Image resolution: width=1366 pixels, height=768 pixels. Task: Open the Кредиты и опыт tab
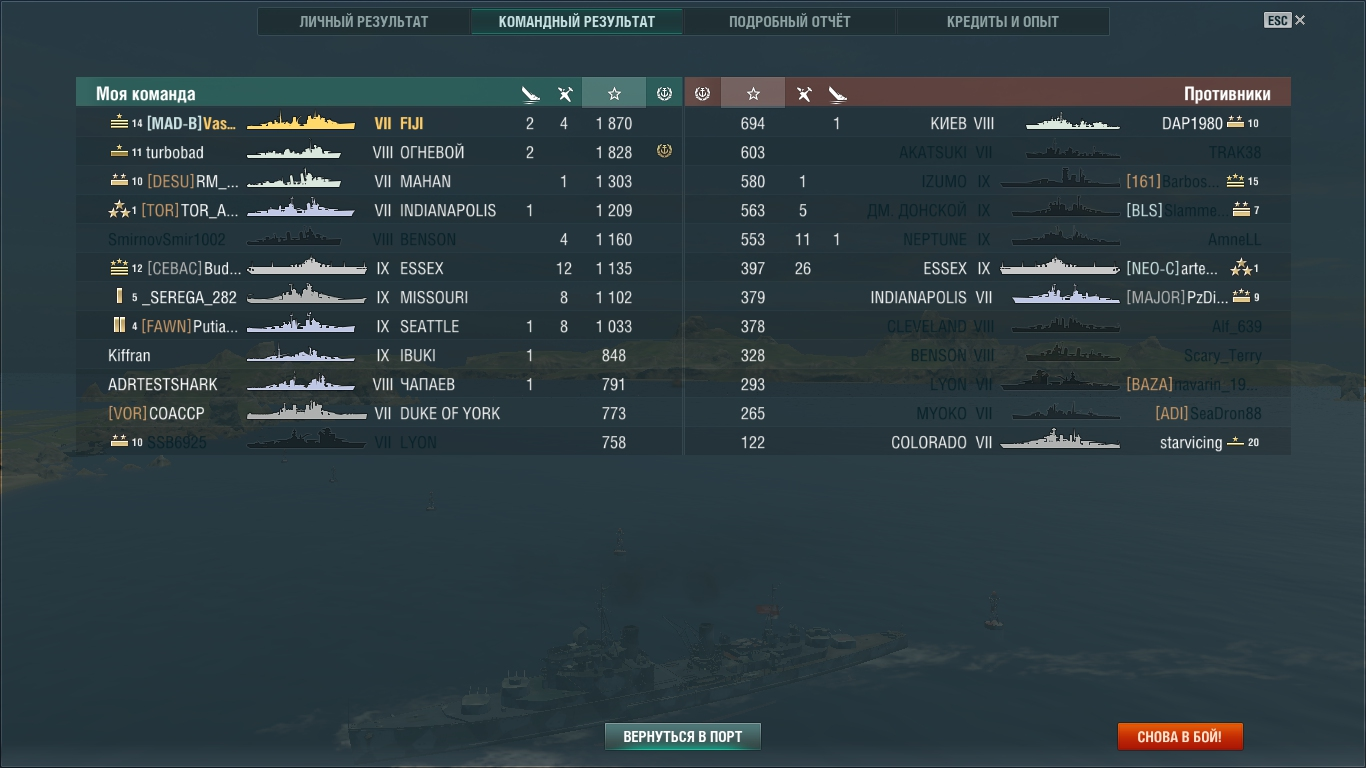[x=1003, y=21]
